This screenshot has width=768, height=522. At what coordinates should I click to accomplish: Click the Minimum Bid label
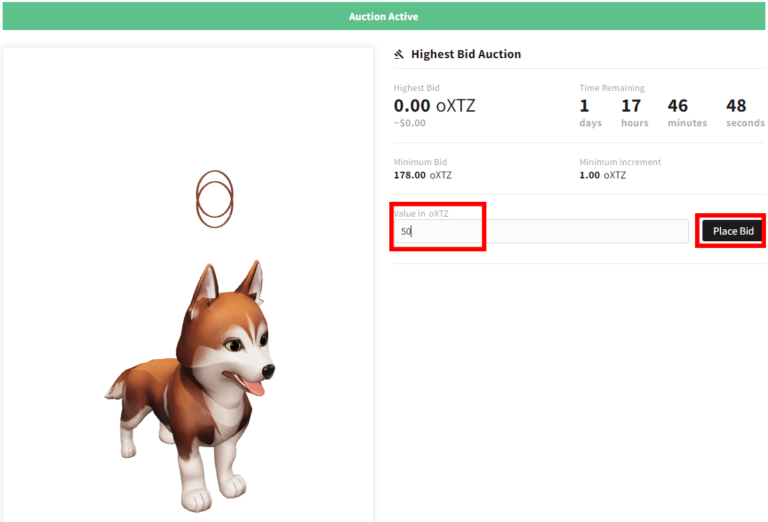click(x=420, y=162)
